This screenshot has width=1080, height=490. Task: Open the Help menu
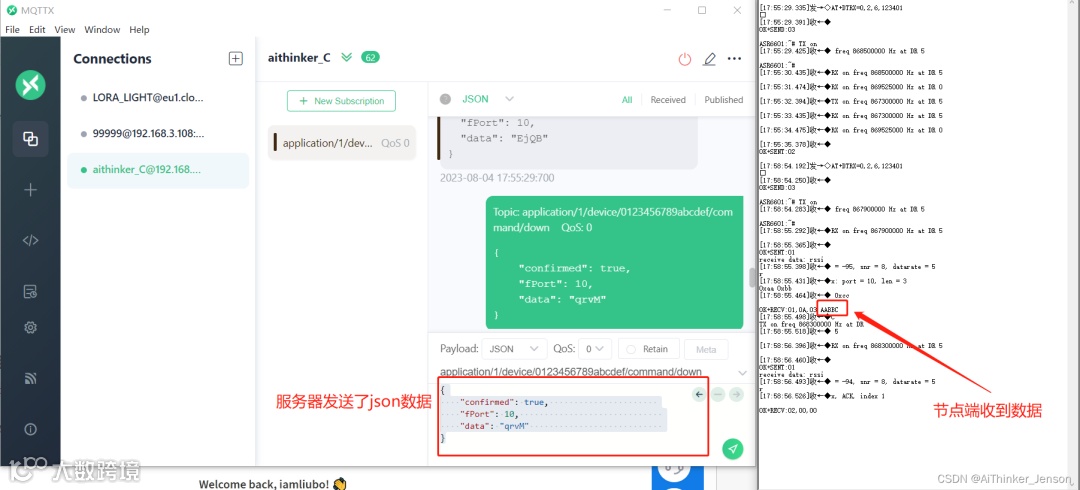point(139,30)
